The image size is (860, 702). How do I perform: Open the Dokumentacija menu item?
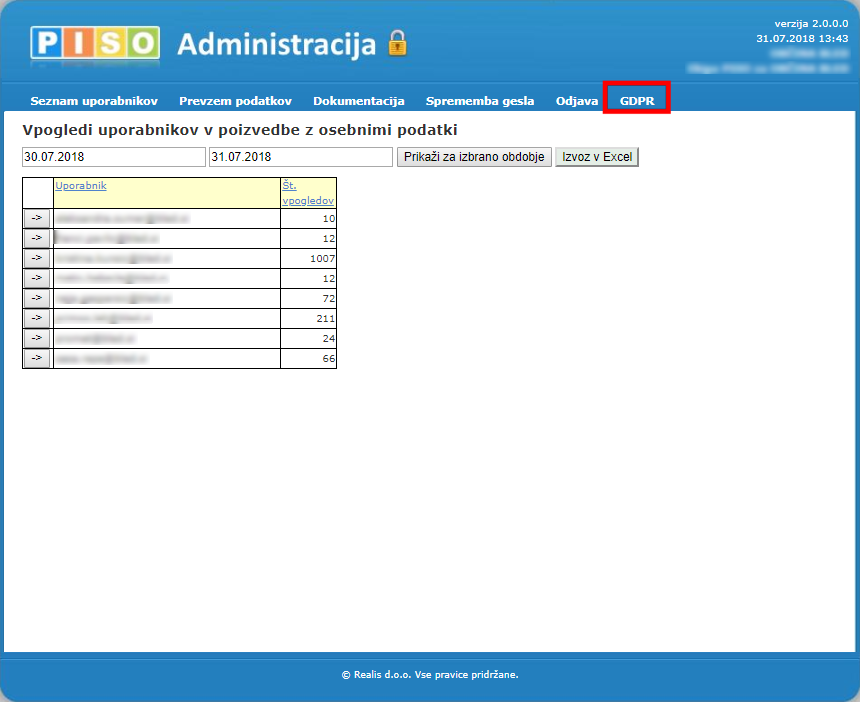[x=358, y=101]
